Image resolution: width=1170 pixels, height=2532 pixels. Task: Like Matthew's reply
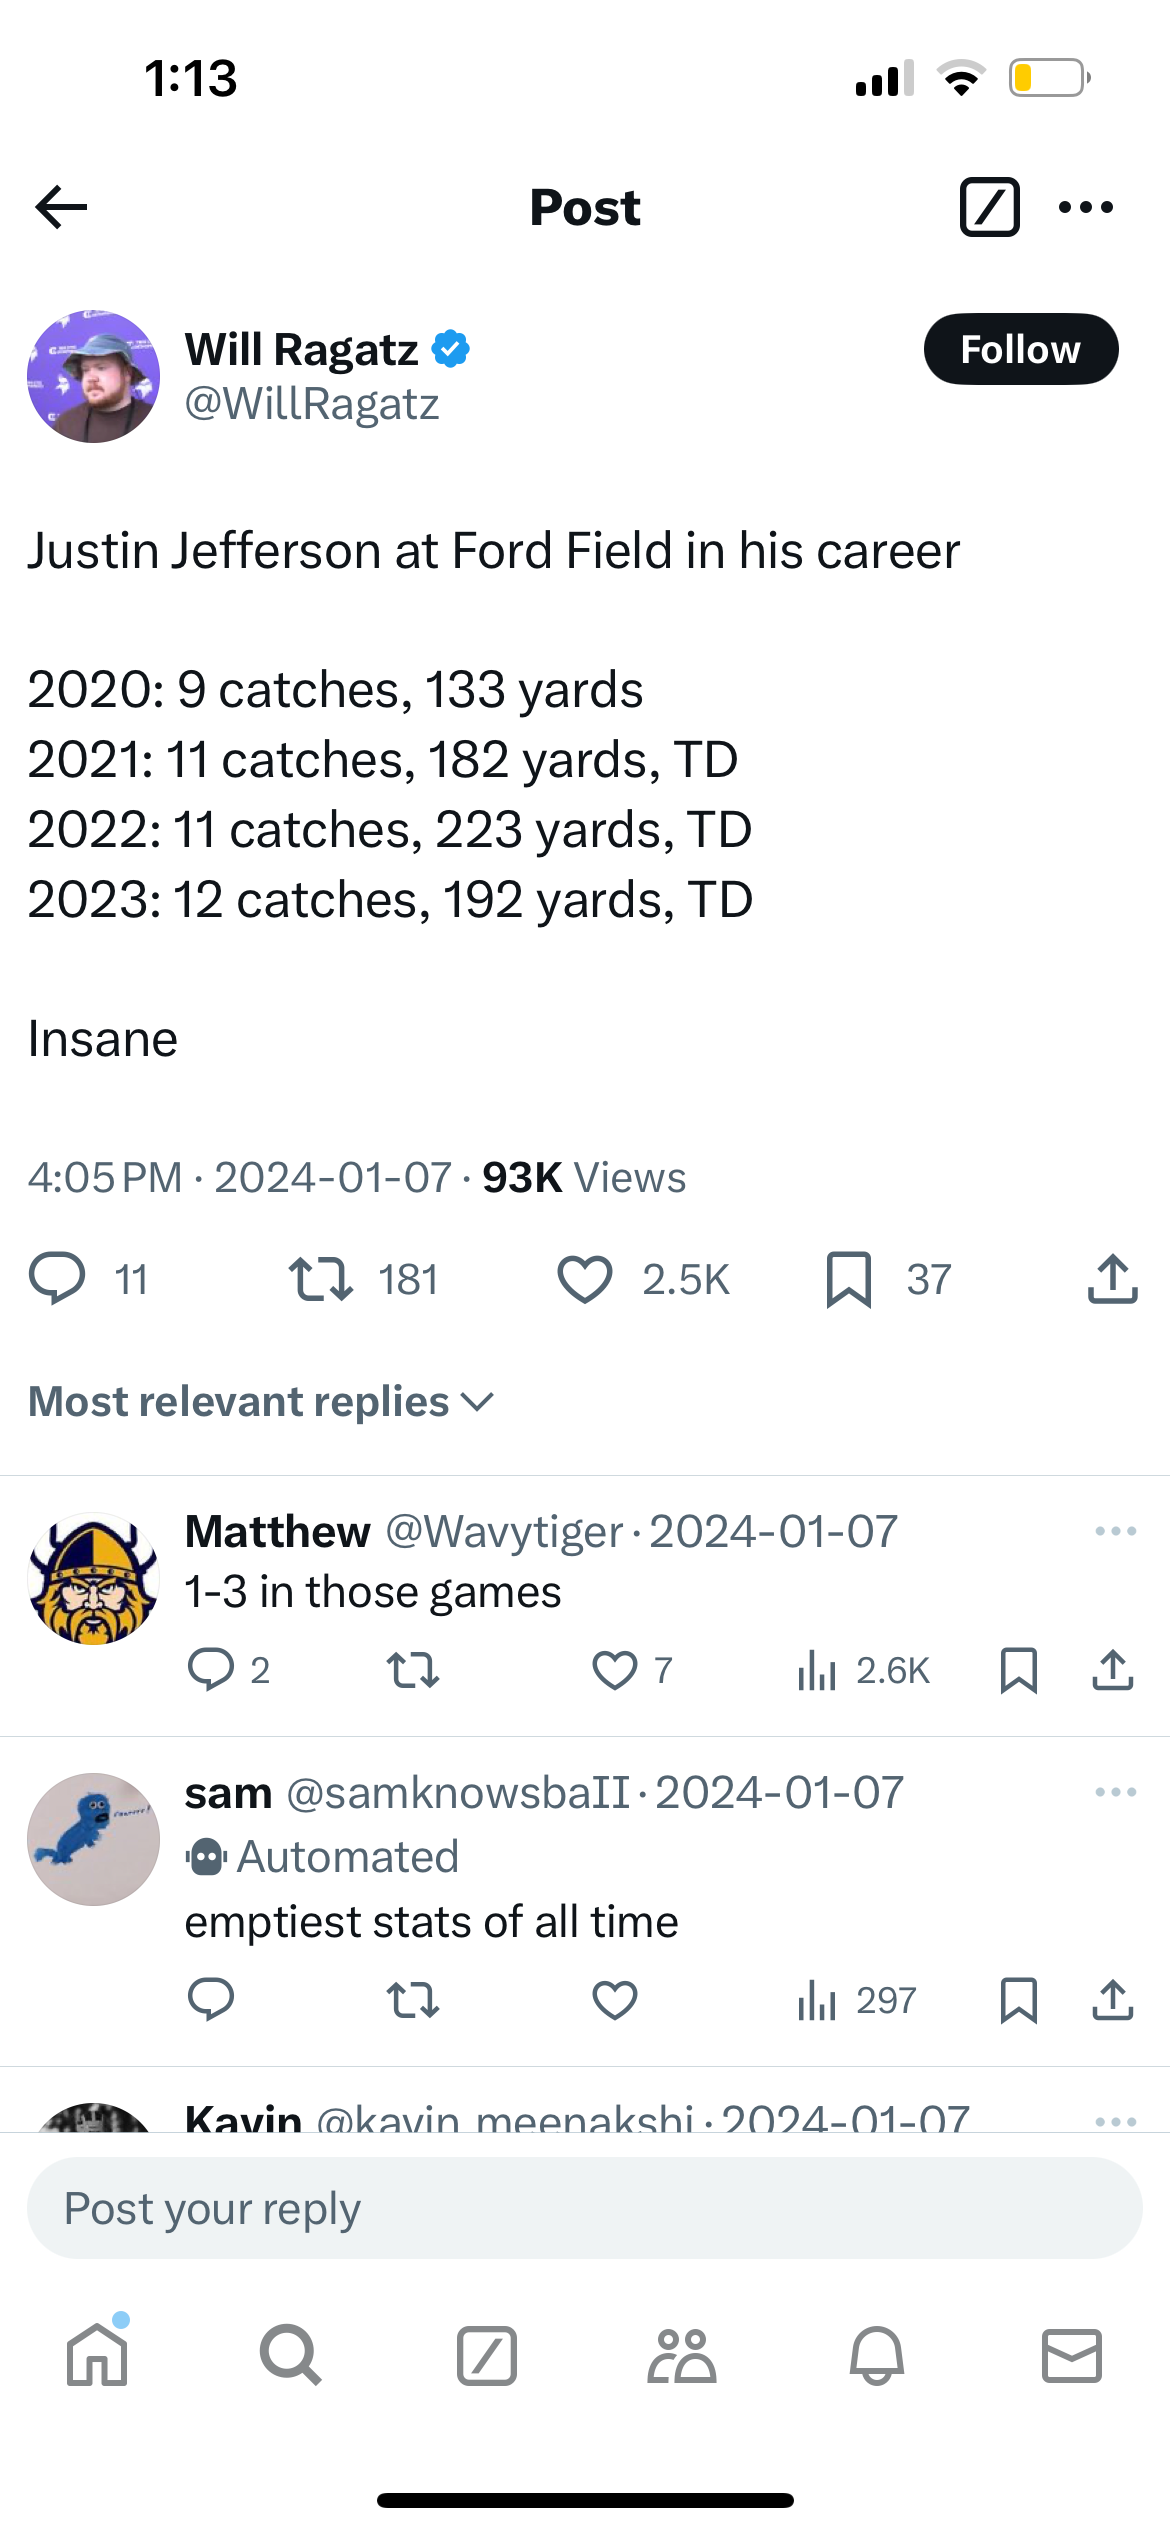coord(614,1670)
